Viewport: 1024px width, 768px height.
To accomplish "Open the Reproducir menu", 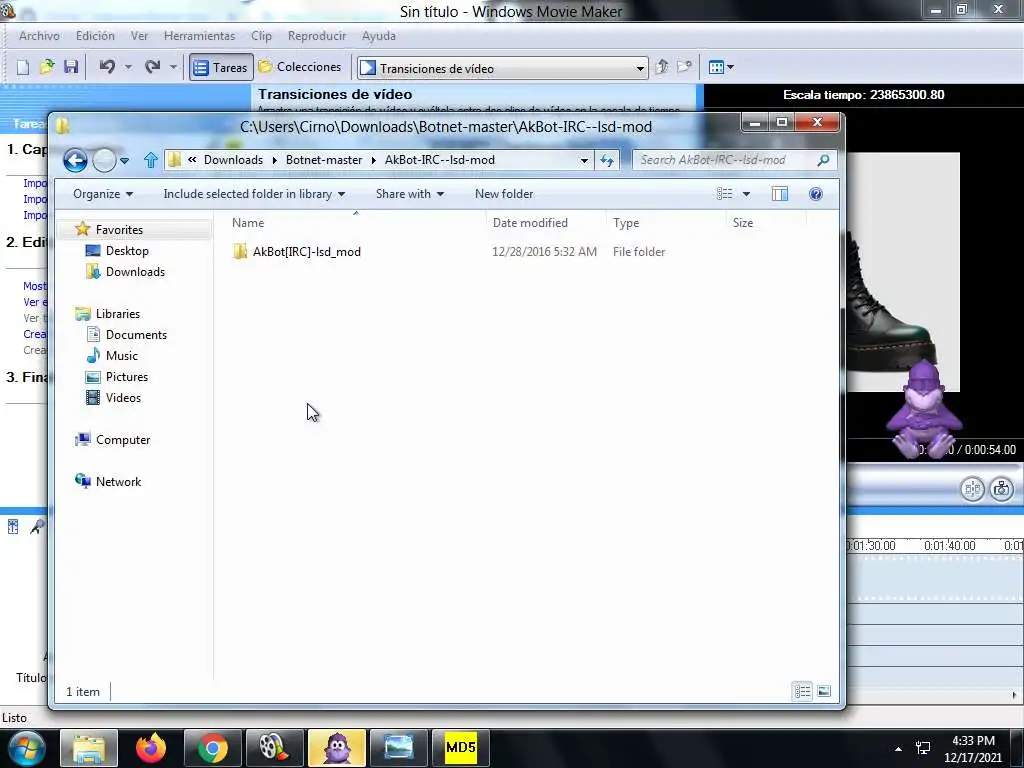I will [317, 36].
